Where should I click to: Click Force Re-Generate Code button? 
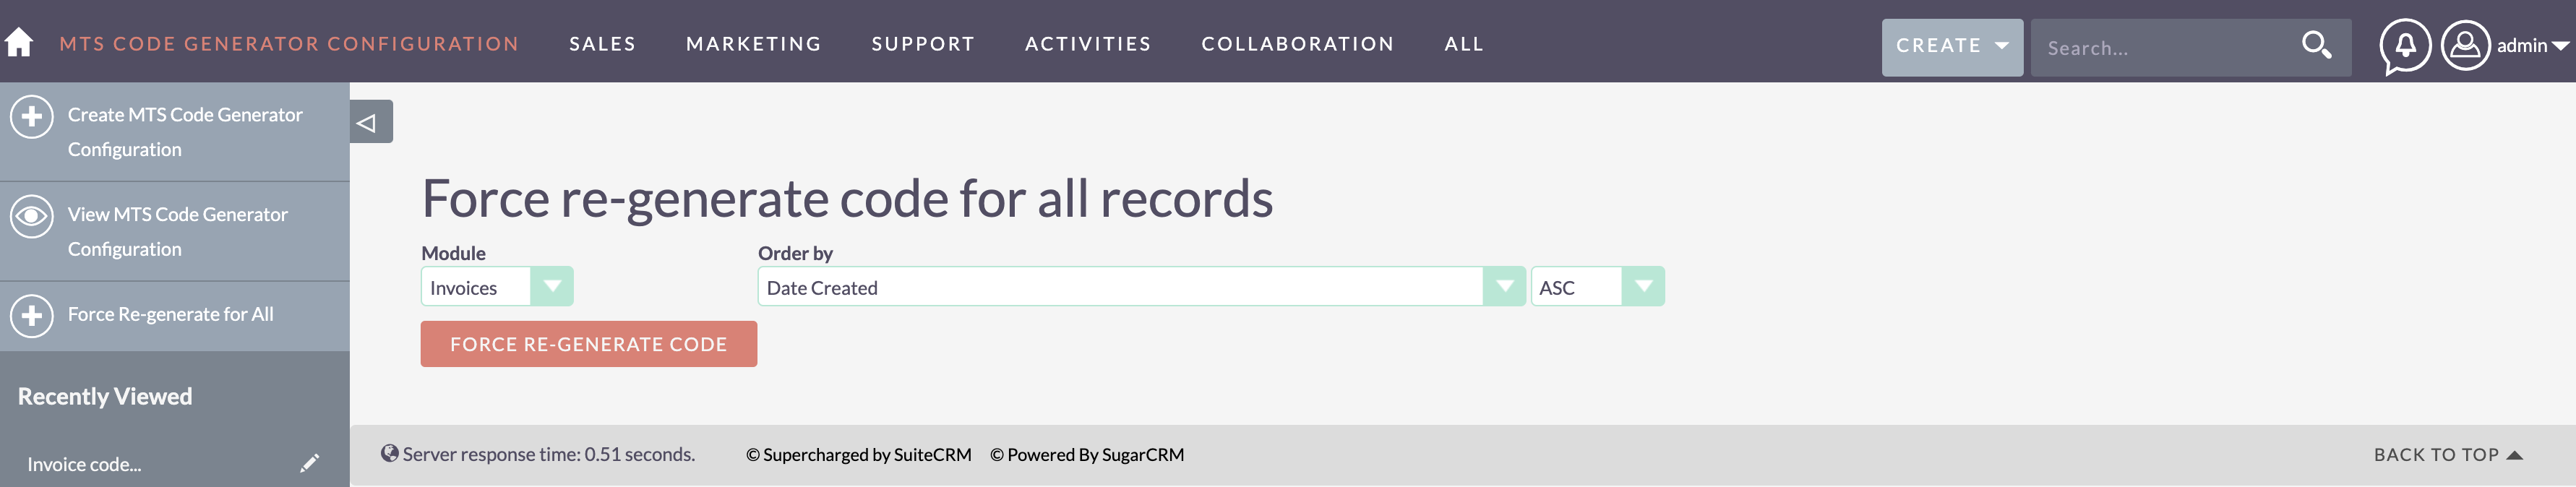[588, 344]
